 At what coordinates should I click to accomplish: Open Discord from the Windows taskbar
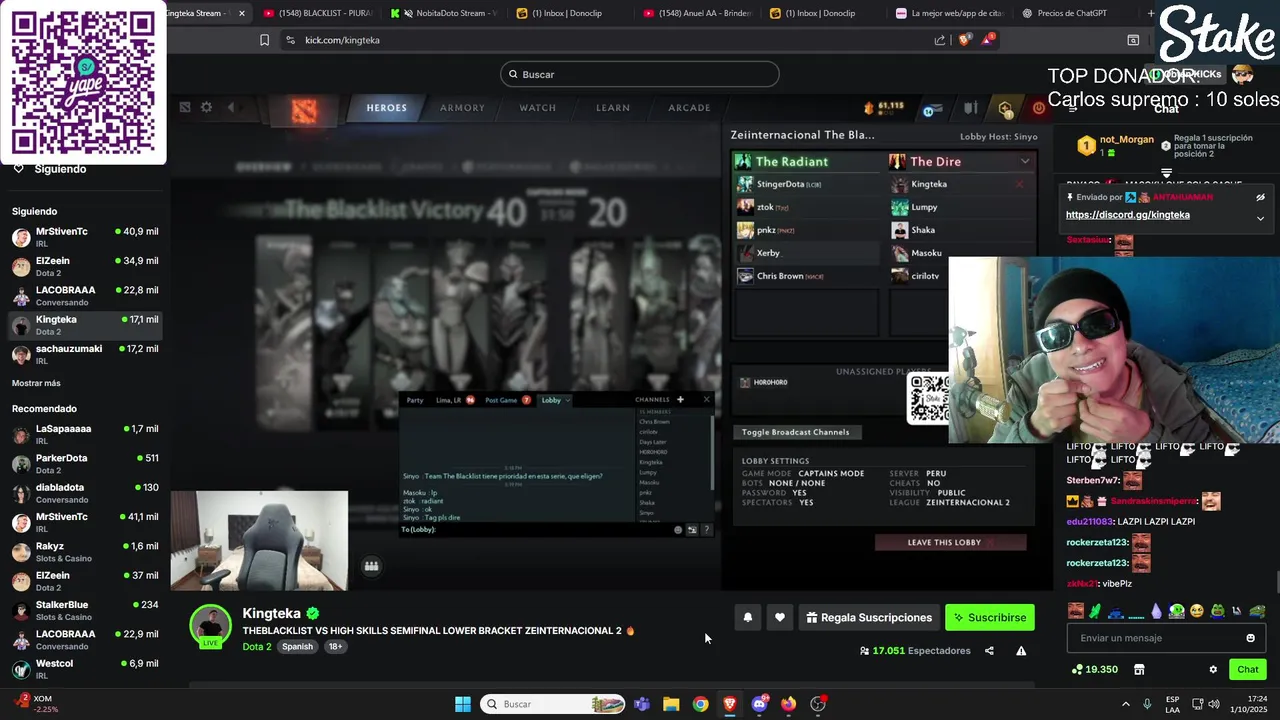(x=759, y=704)
